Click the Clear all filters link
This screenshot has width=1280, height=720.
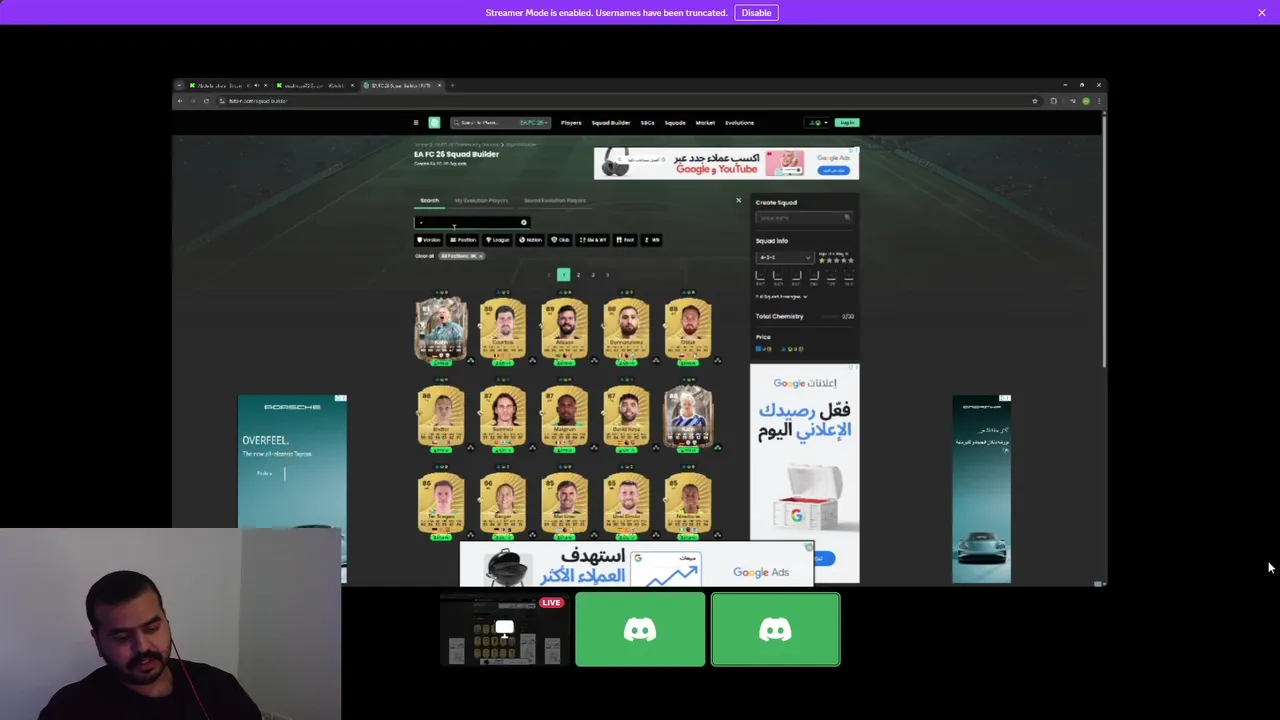[x=424, y=256]
